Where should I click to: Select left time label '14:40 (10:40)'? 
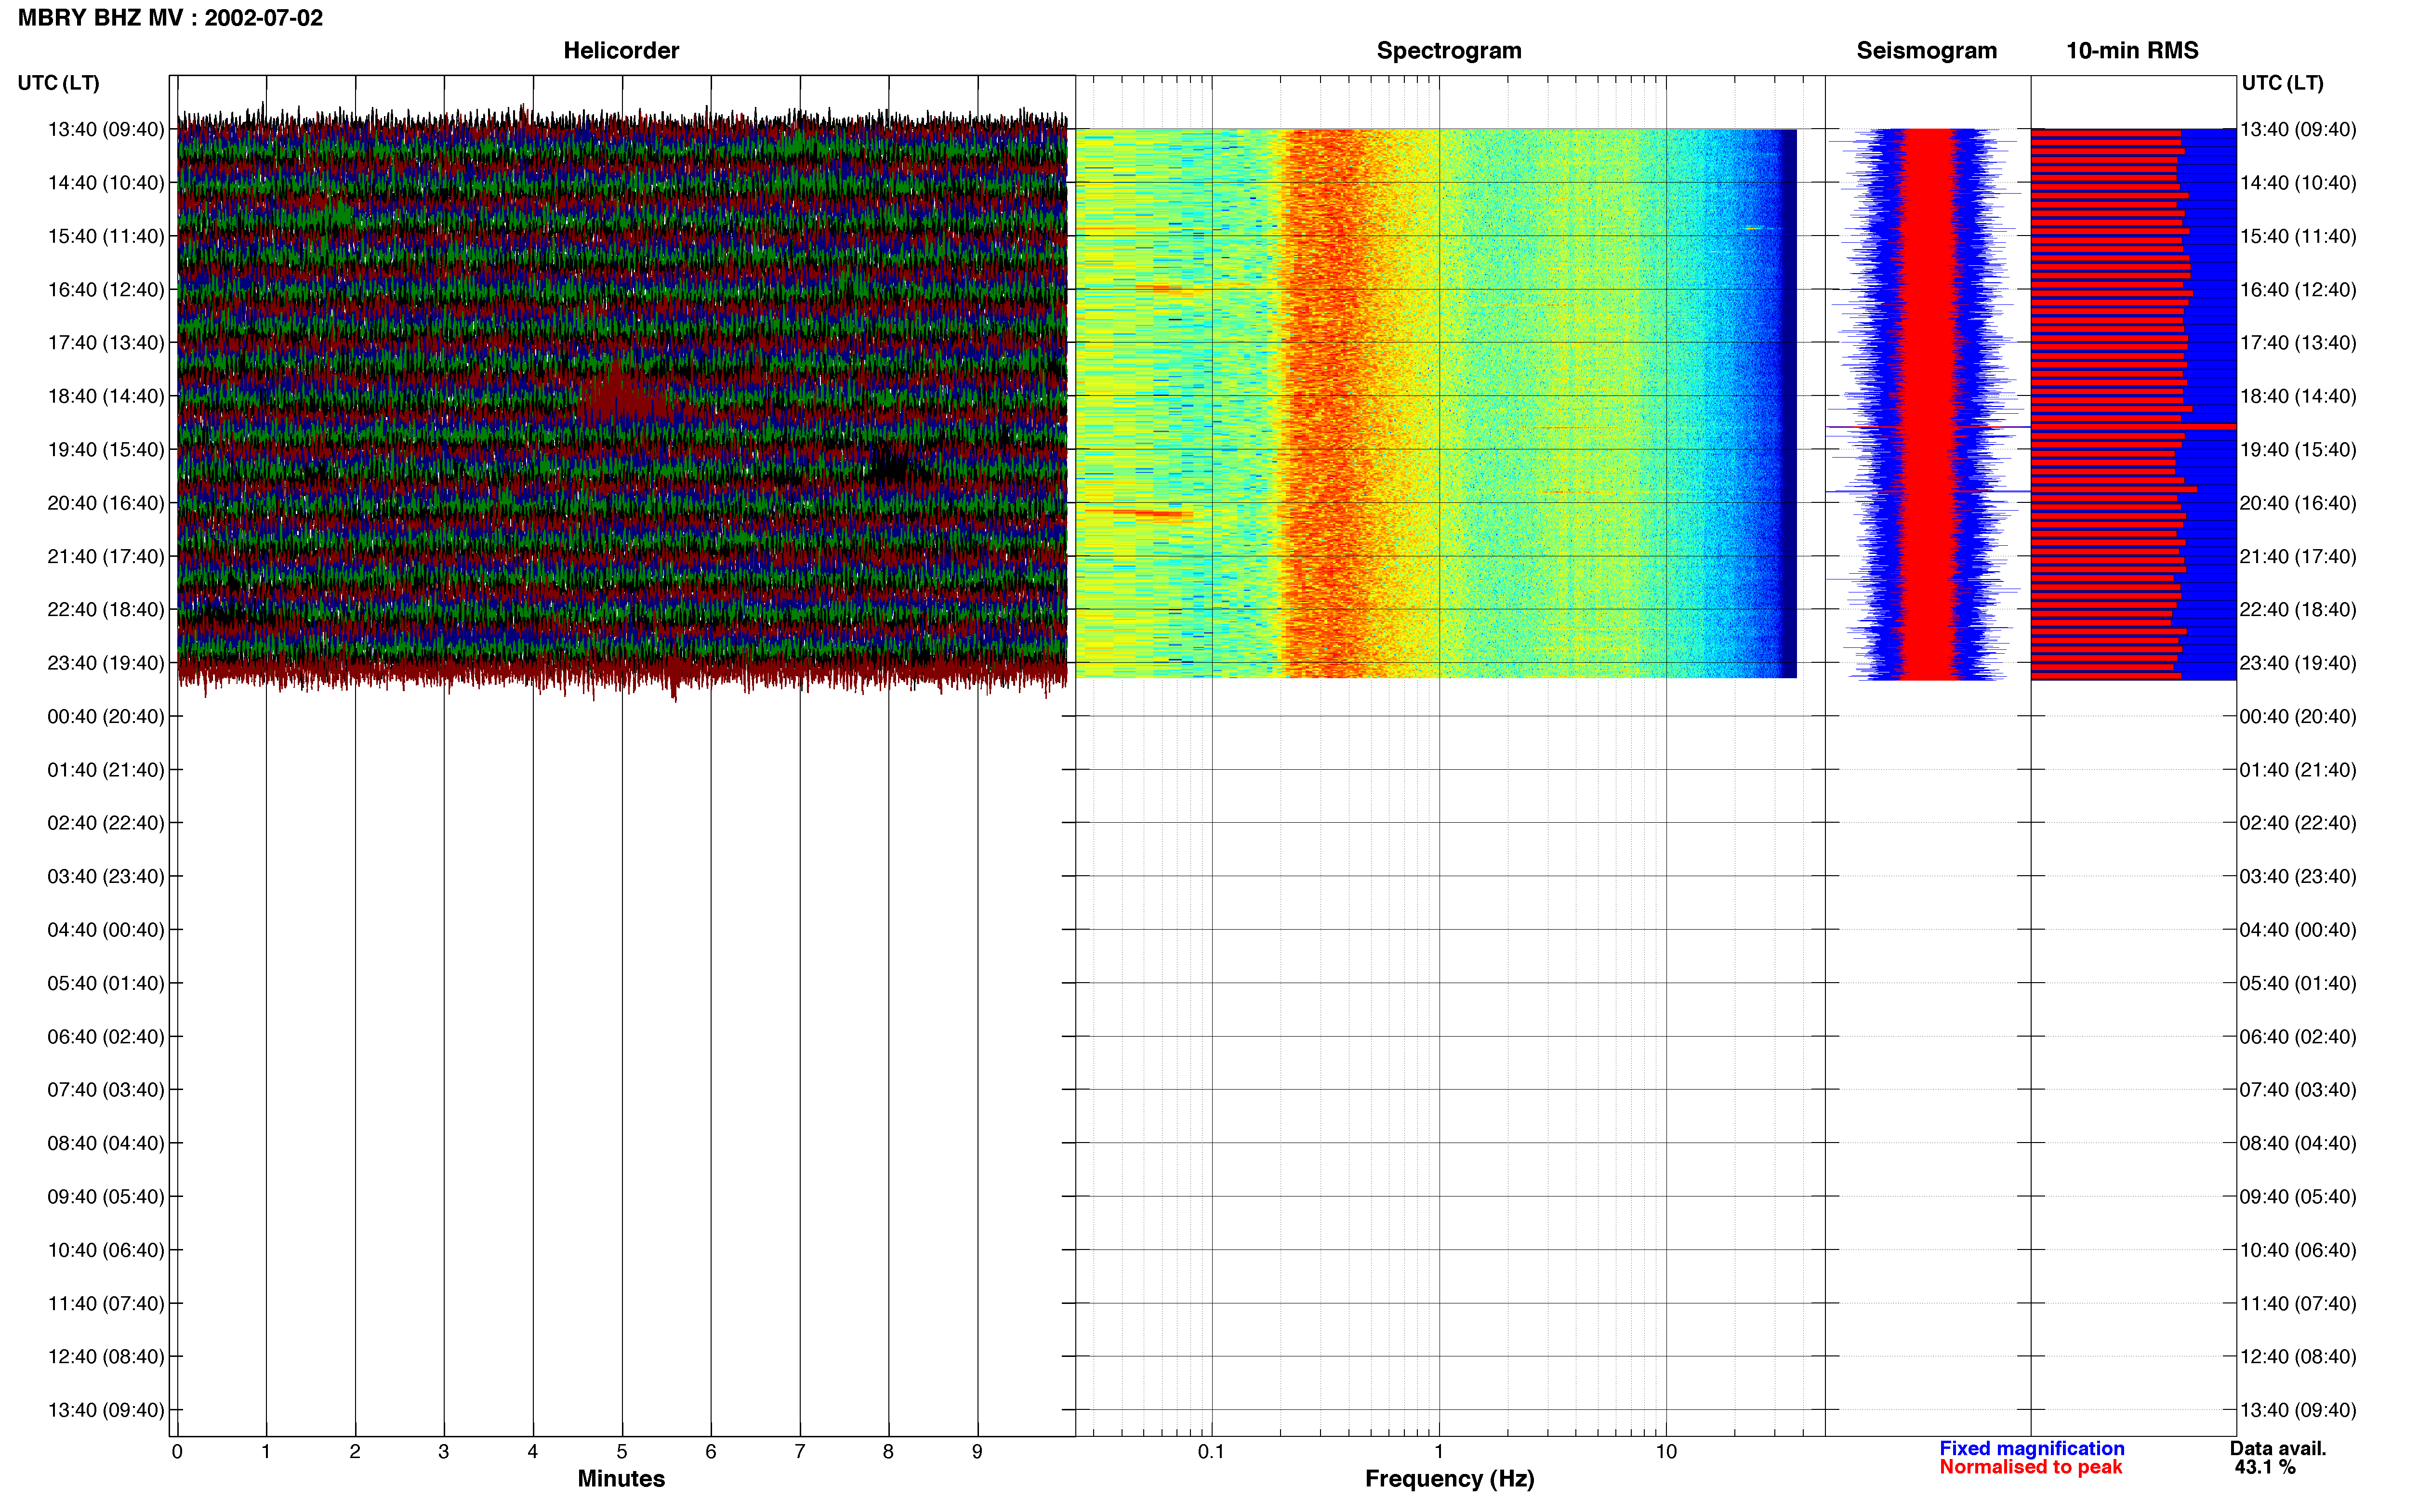coord(106,183)
